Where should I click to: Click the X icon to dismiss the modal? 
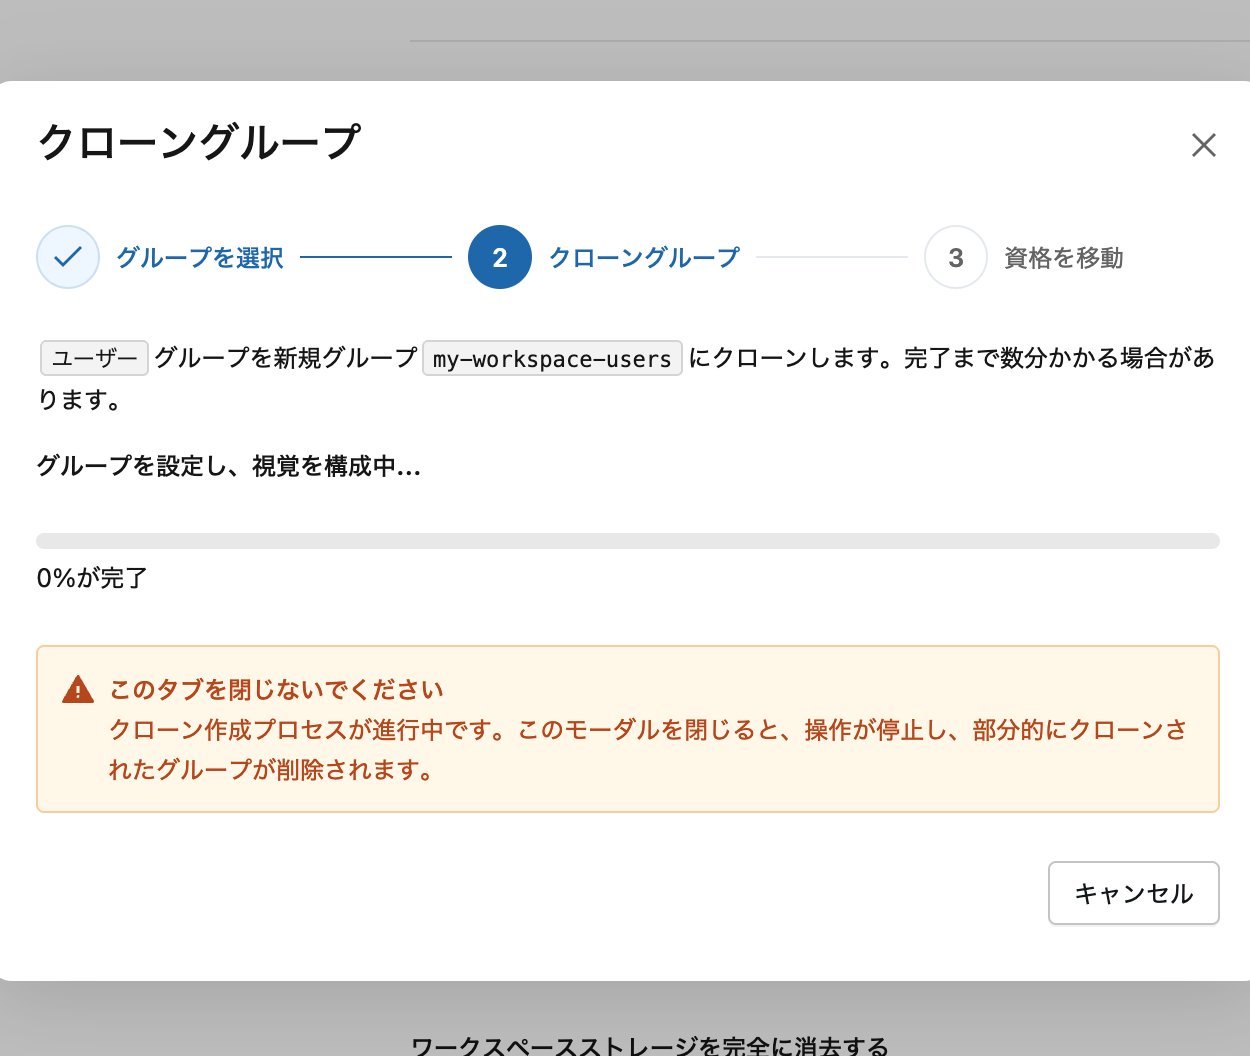click(1204, 145)
